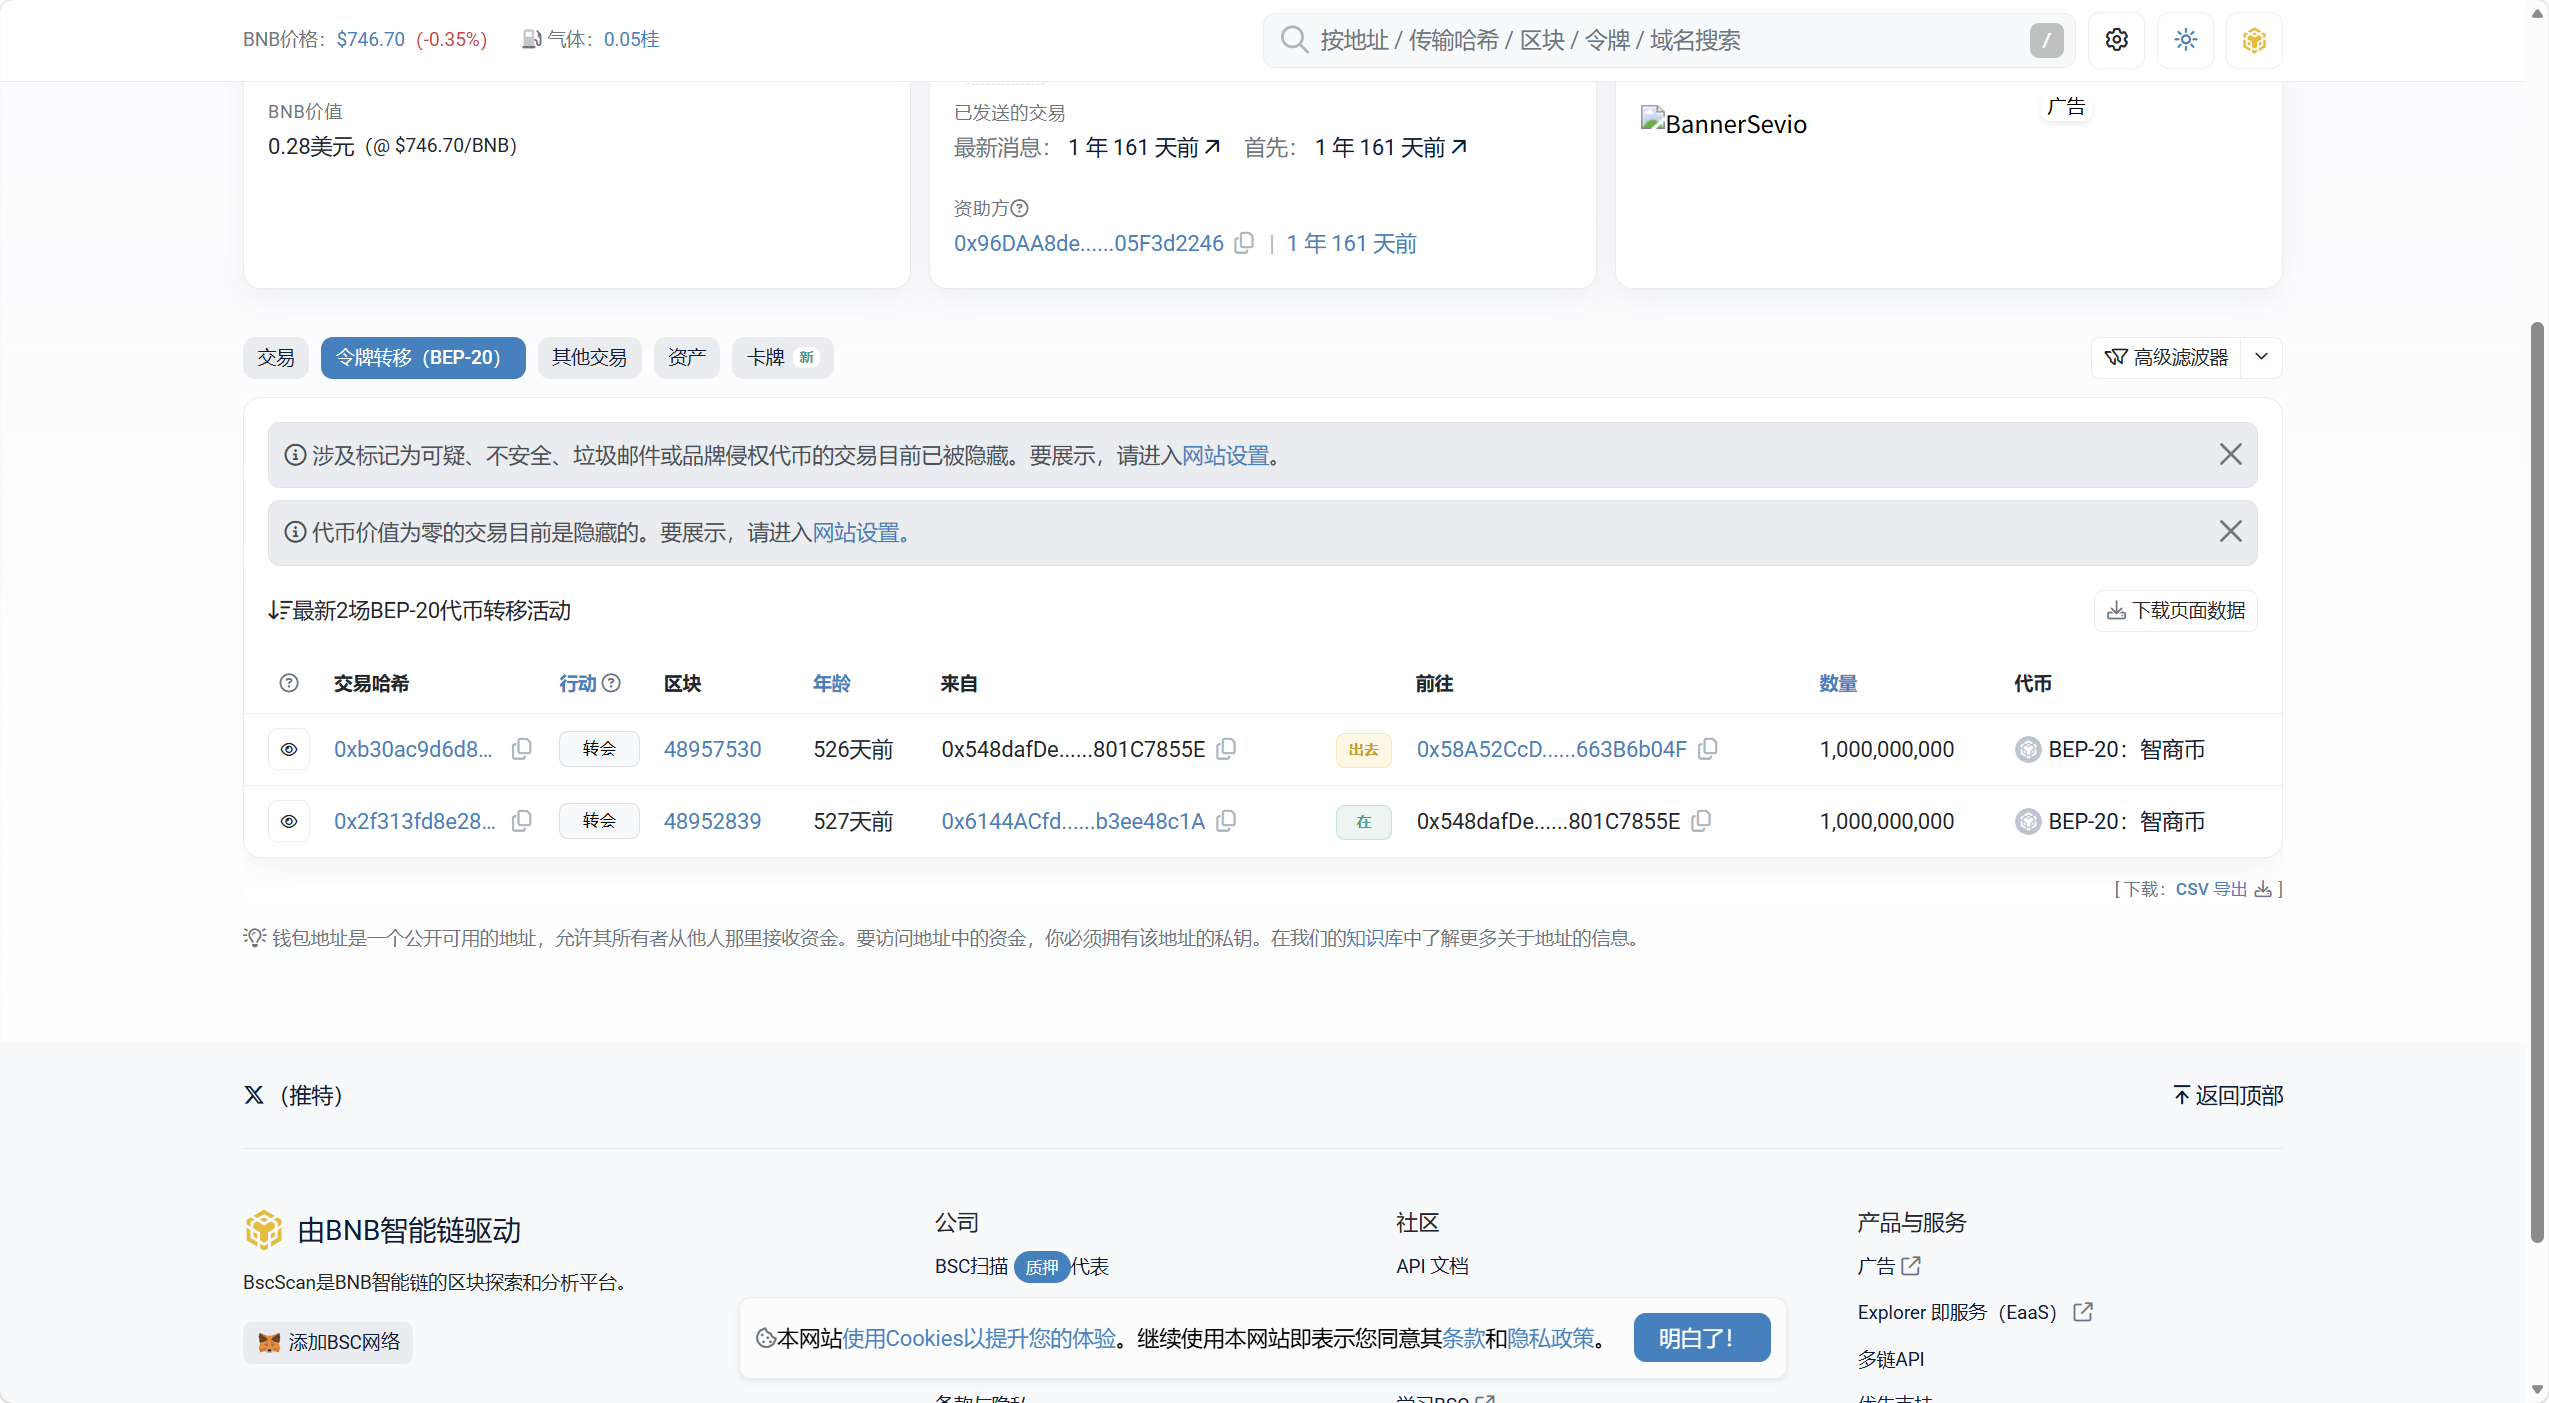Click the slash shortcut icon in search bar
The image size is (2549, 1403).
(2046, 40)
